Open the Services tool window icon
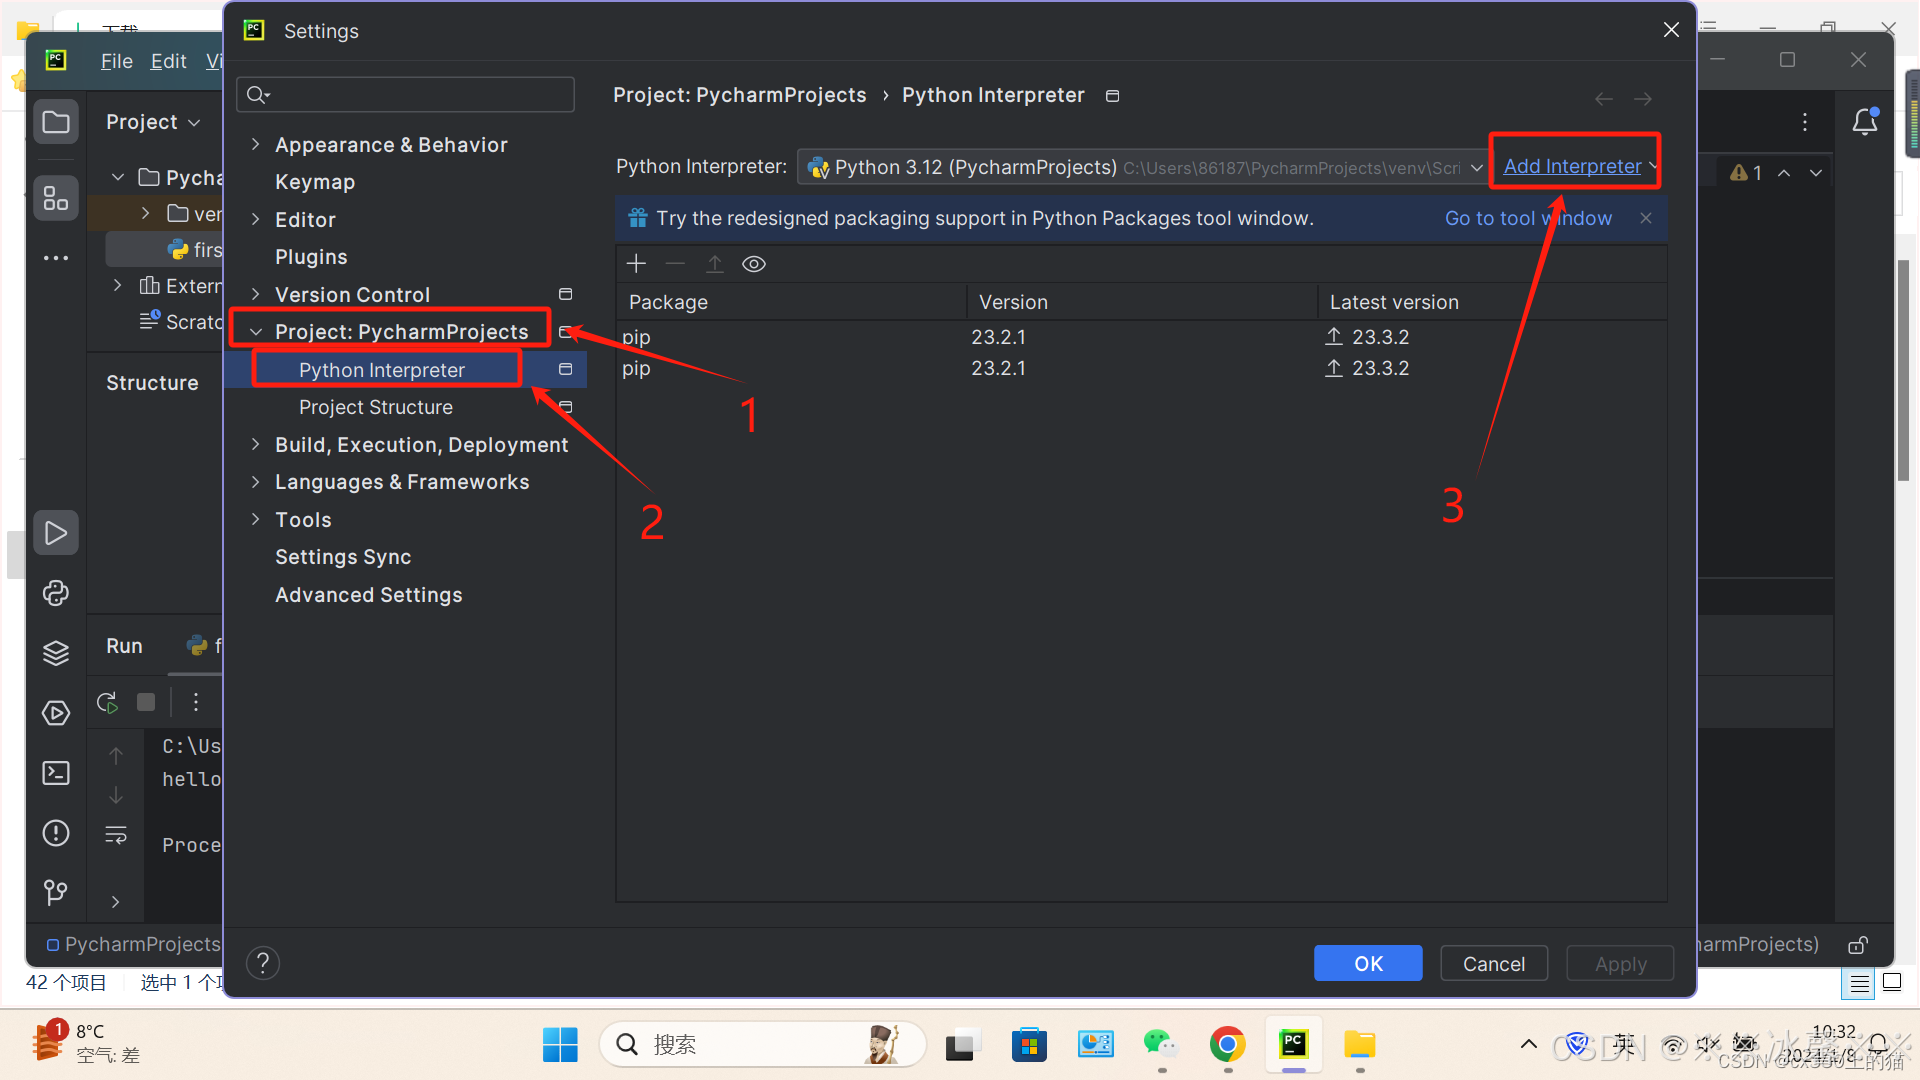The image size is (1920, 1080). point(56,713)
